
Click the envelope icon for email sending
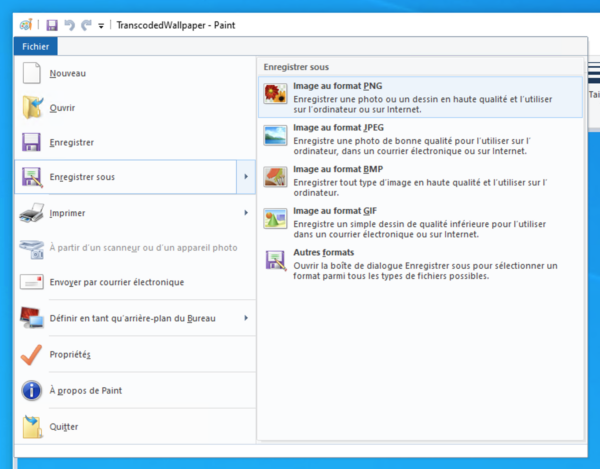point(31,282)
